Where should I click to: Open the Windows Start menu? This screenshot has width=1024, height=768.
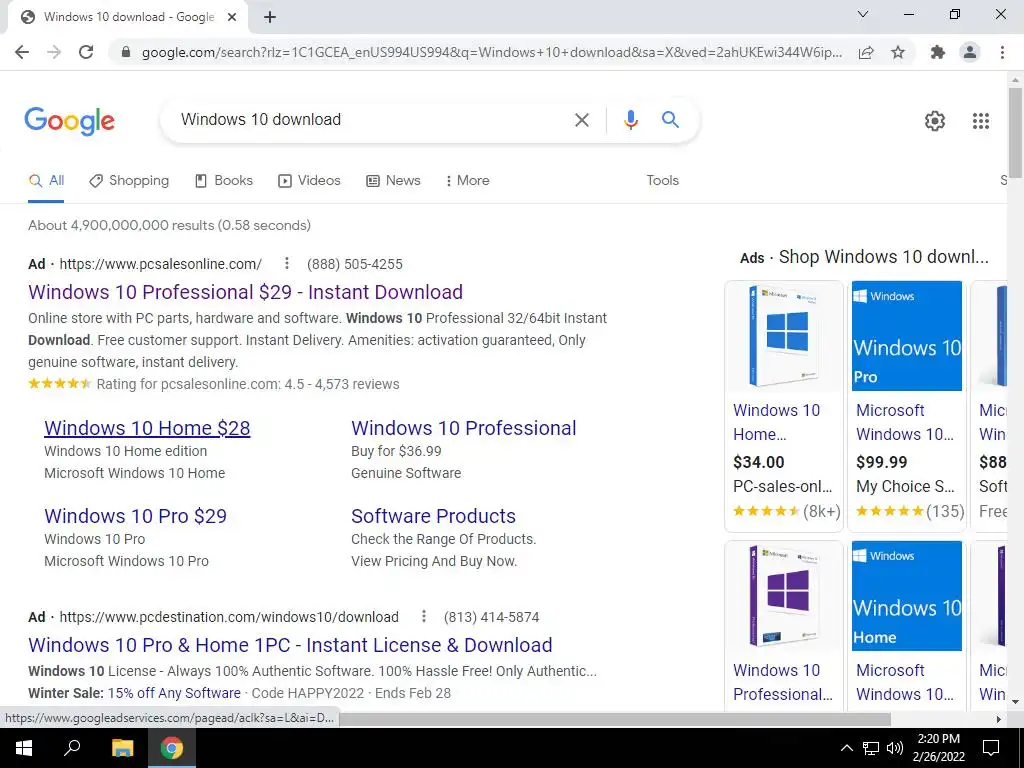24,748
